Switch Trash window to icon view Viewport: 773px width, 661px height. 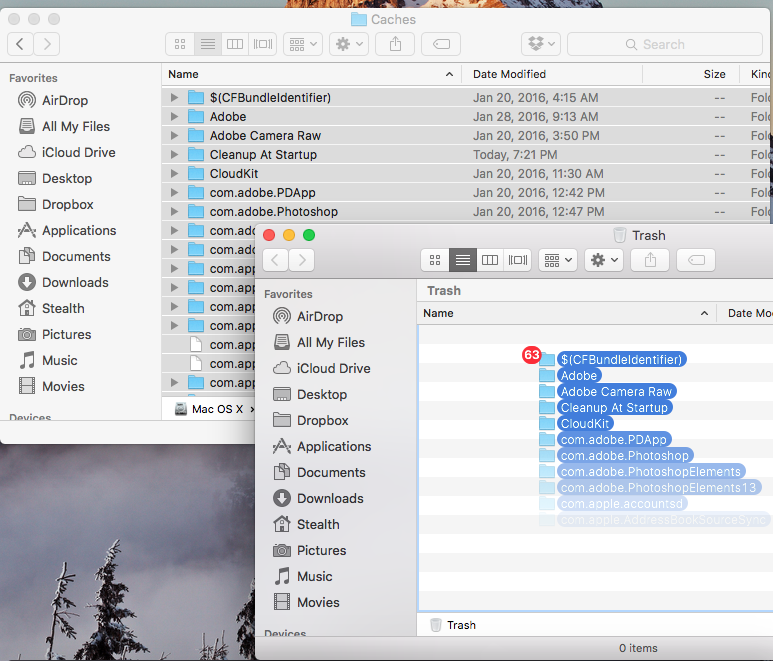pyautogui.click(x=435, y=260)
